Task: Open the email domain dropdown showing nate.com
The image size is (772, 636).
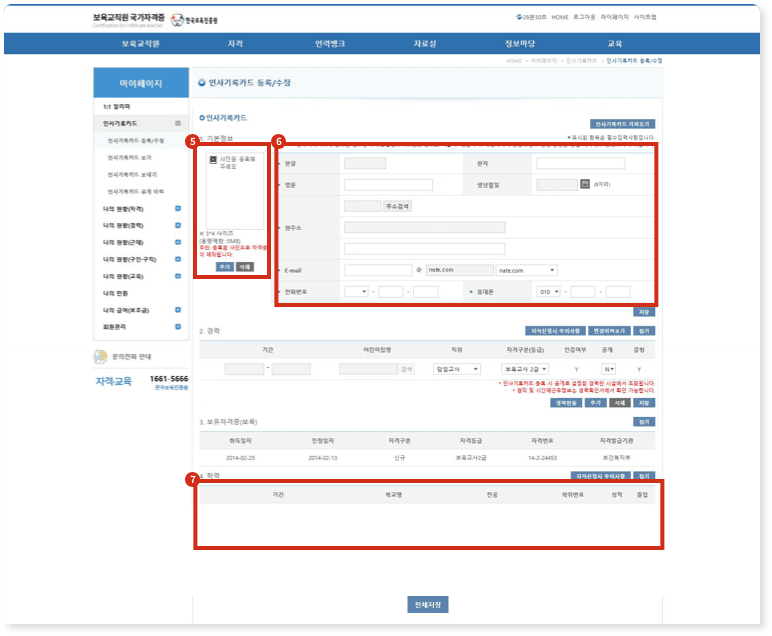Action: pyautogui.click(x=526, y=270)
